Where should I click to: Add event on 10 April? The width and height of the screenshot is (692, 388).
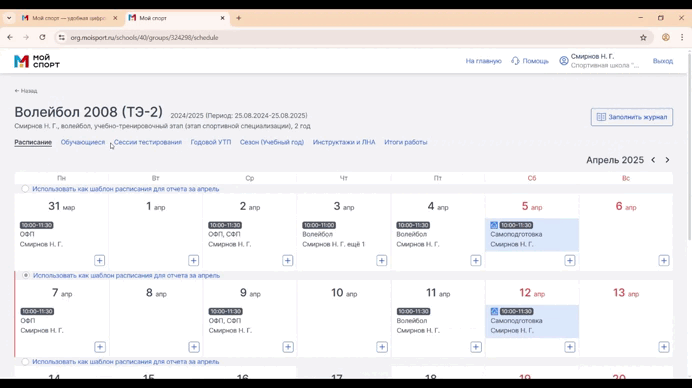382,347
